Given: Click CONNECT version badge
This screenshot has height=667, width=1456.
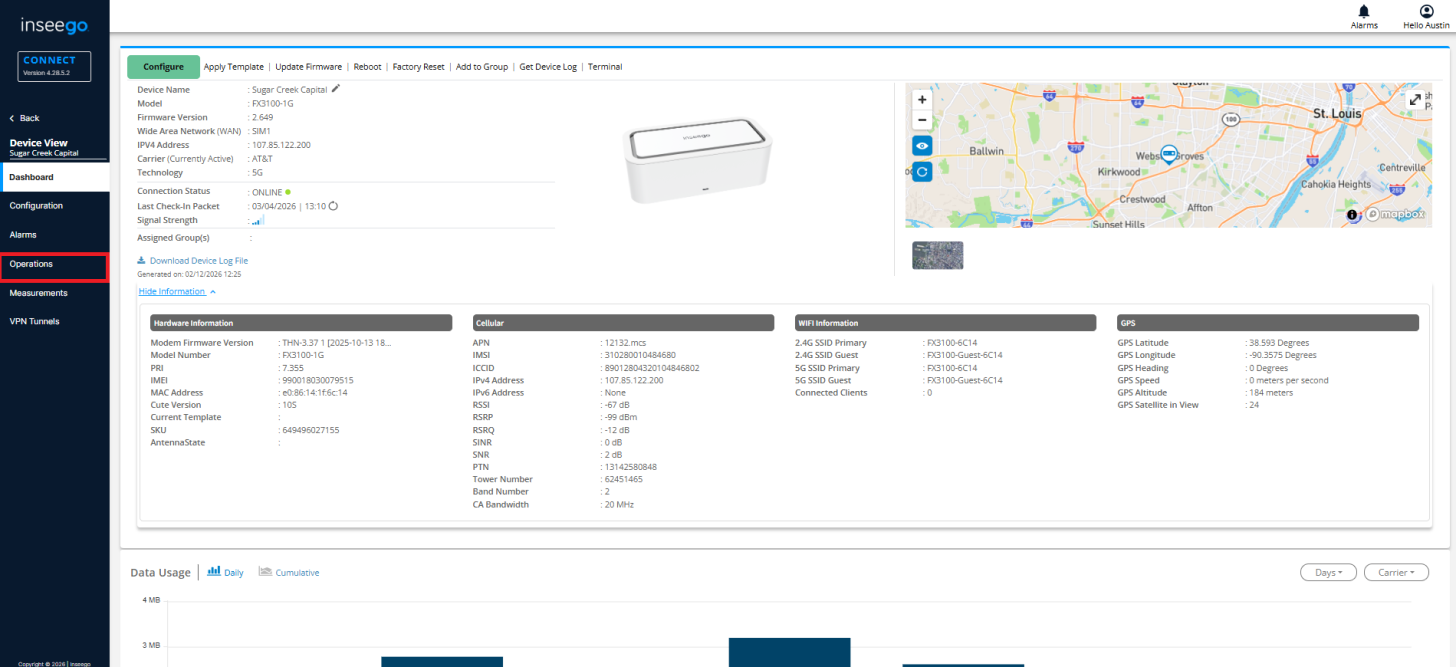Looking at the screenshot, I should pyautogui.click(x=55, y=66).
